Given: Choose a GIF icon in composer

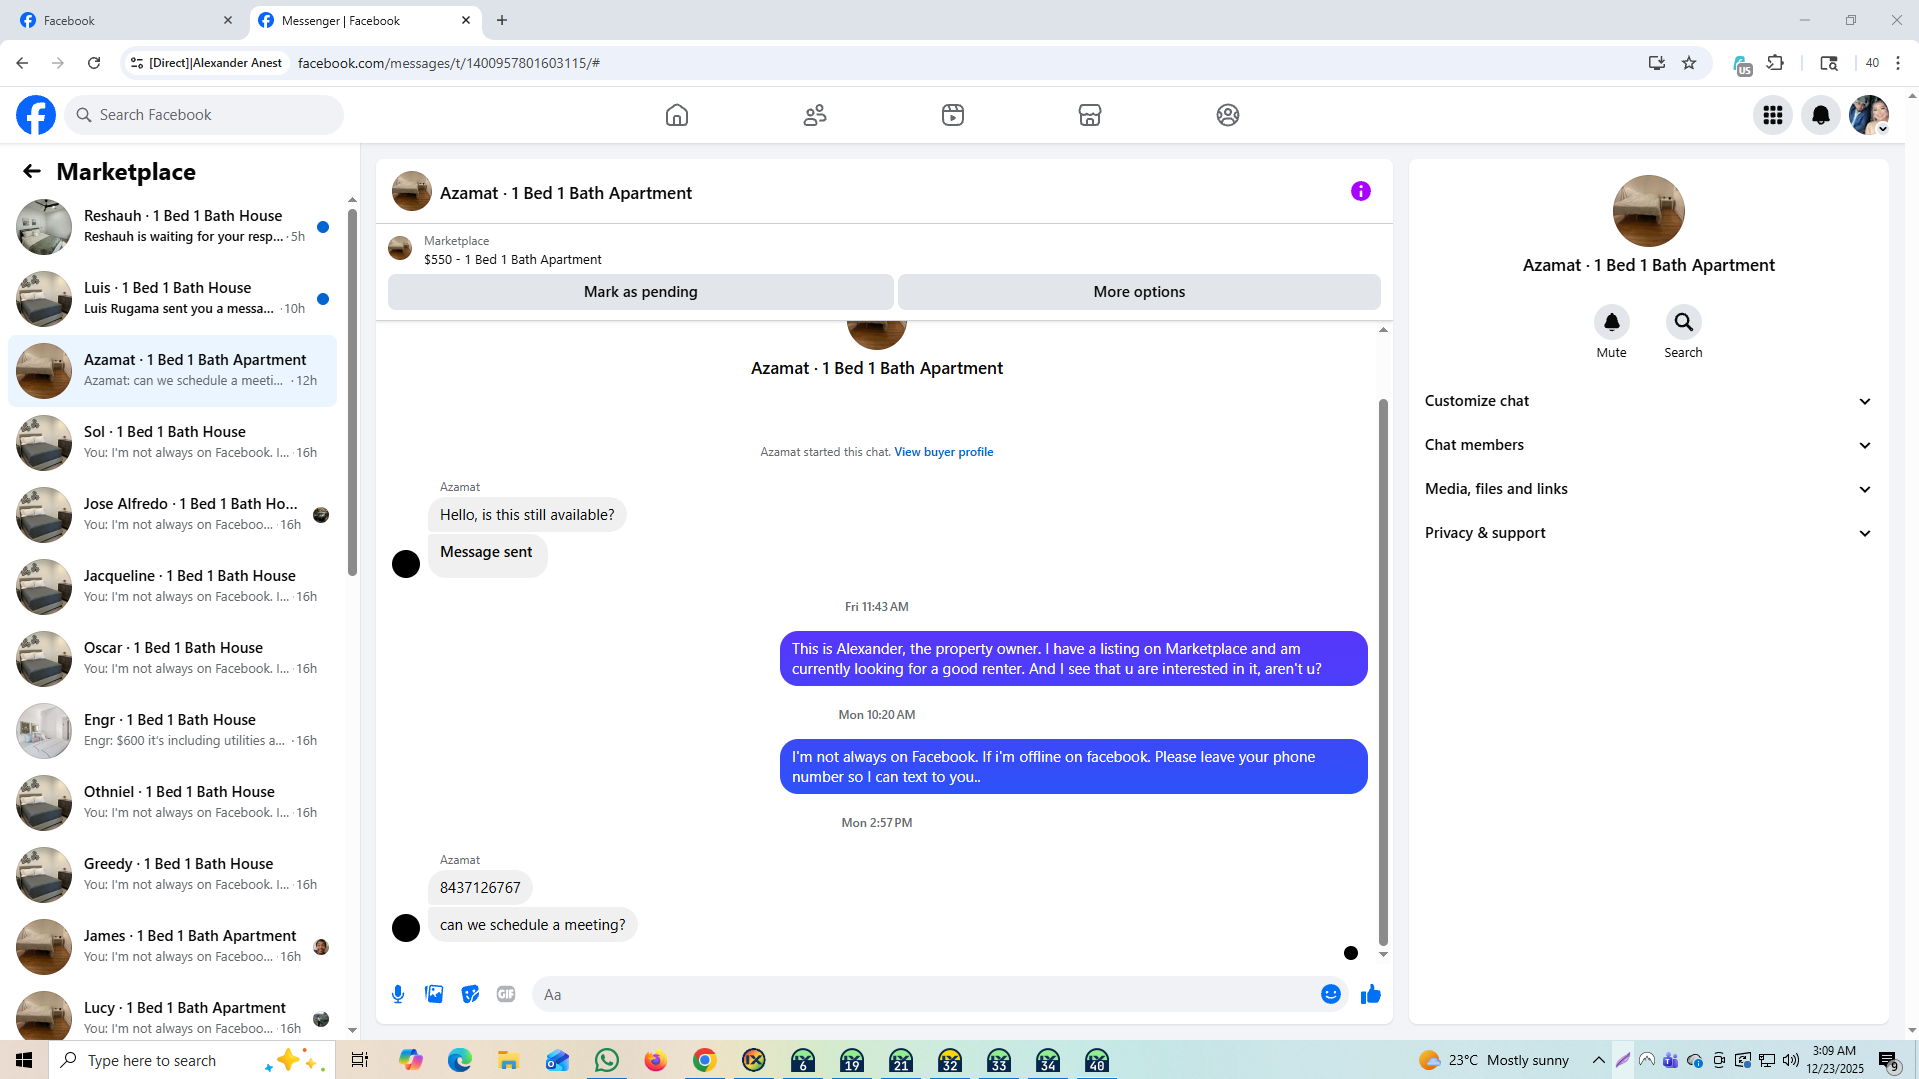Looking at the screenshot, I should click(506, 994).
